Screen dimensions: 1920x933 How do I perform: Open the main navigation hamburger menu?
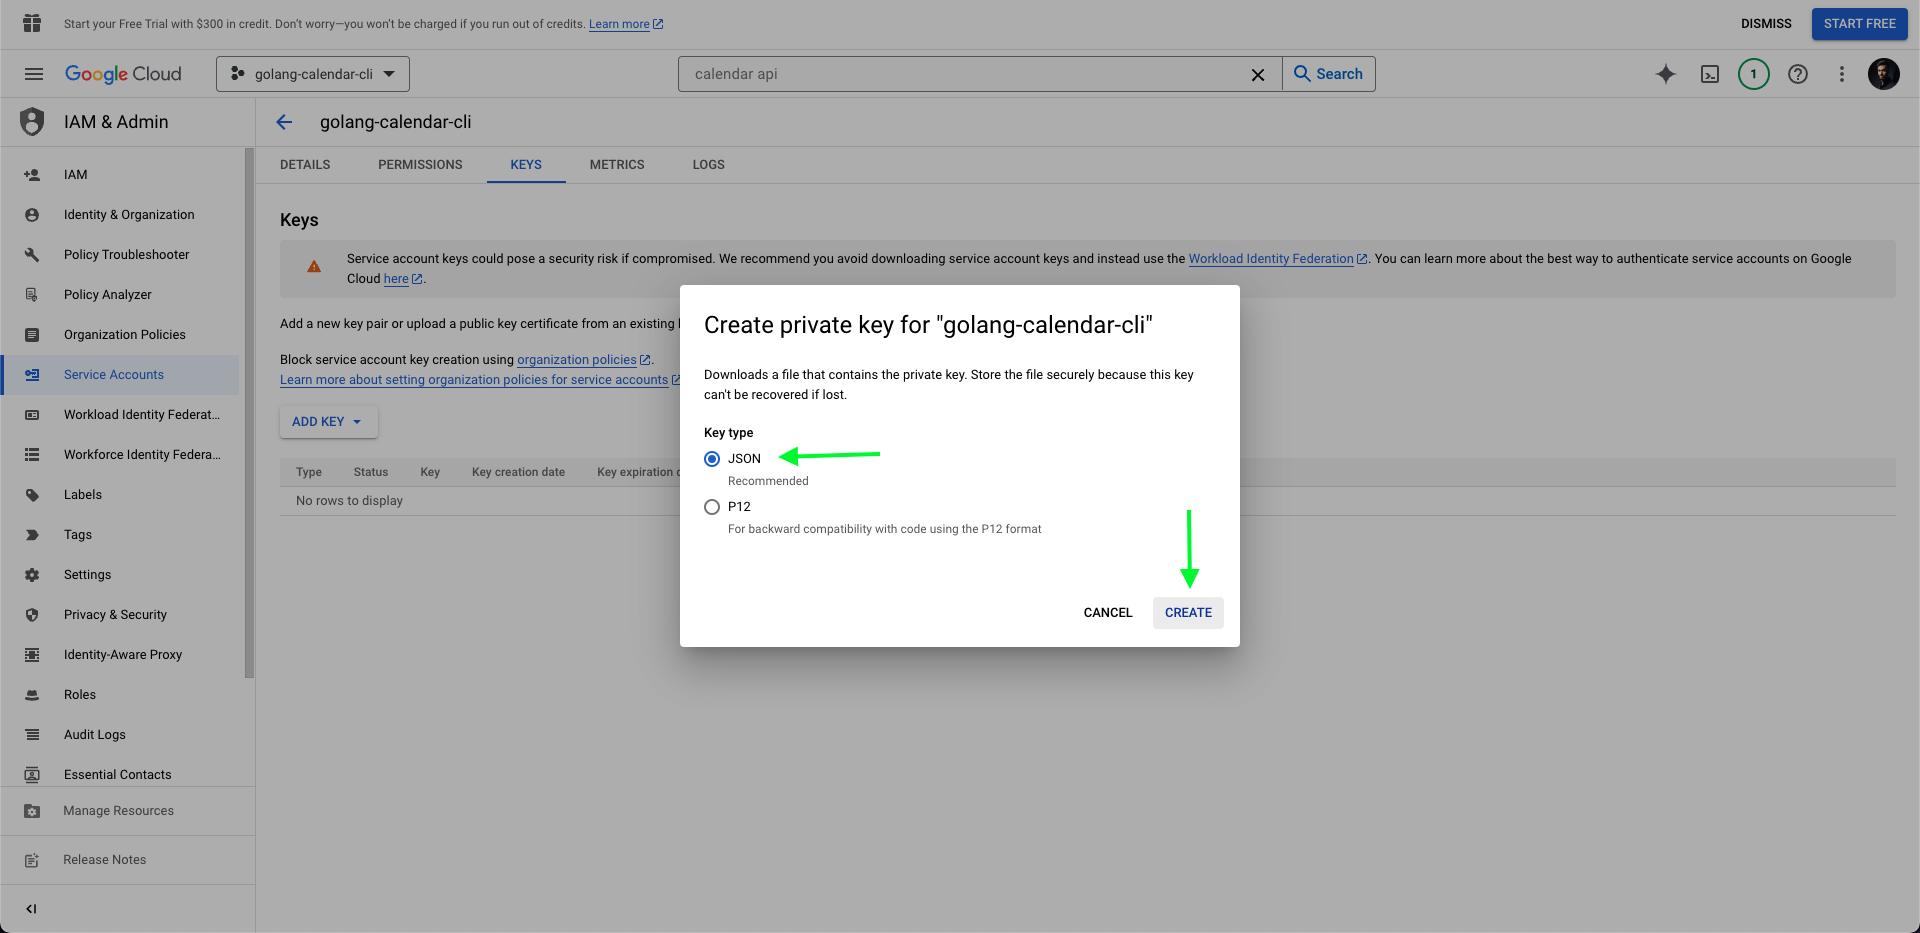34,74
